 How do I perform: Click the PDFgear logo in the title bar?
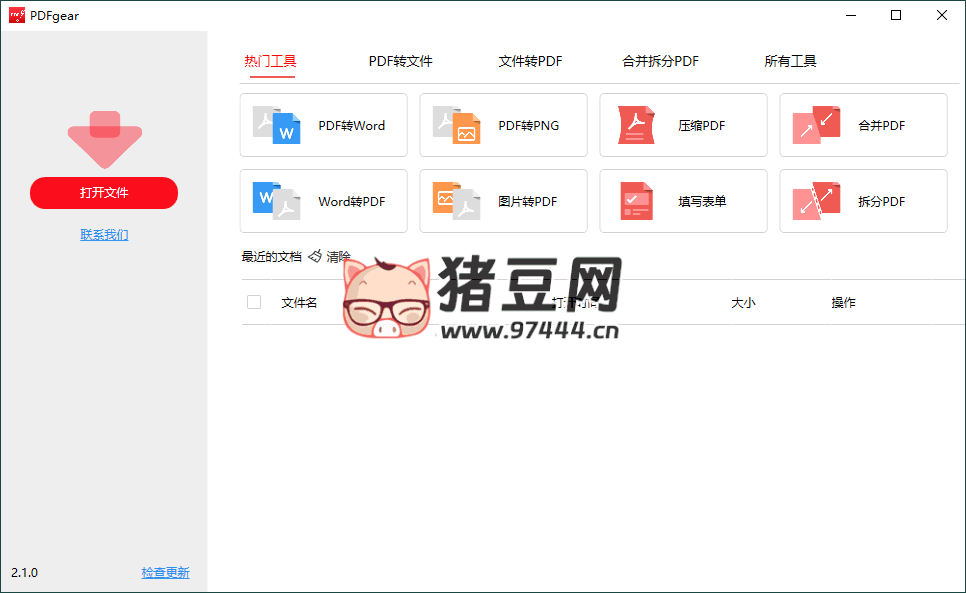coord(16,15)
